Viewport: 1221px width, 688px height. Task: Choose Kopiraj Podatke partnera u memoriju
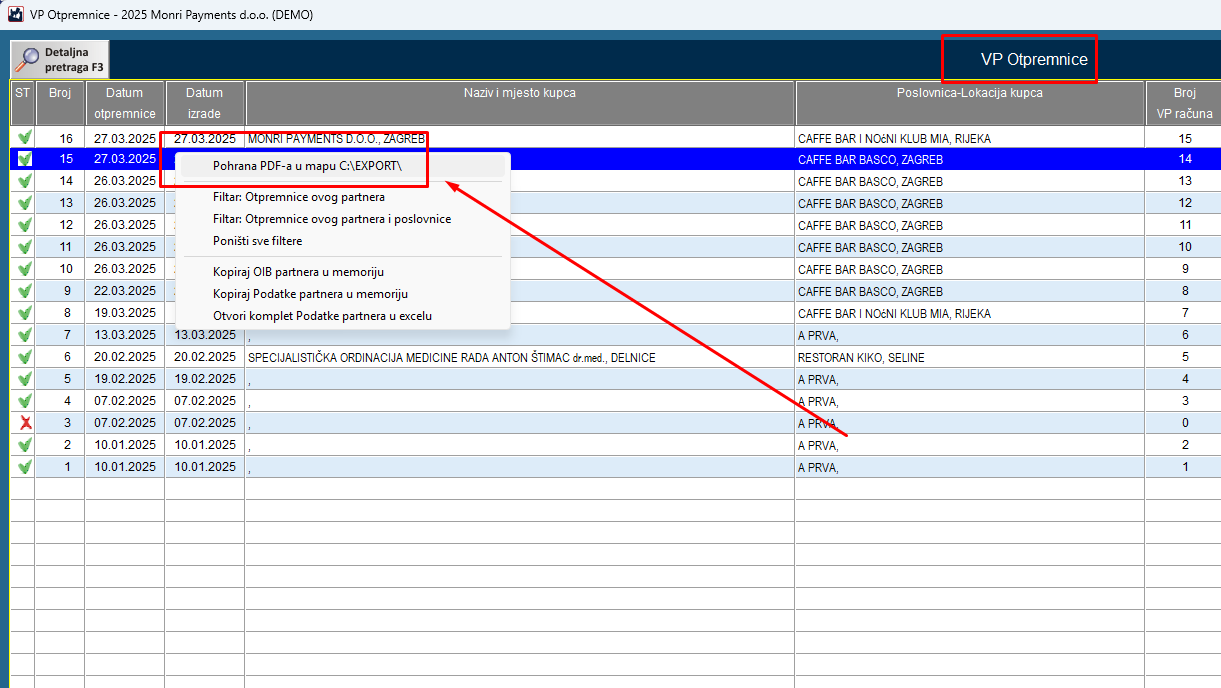click(343, 294)
